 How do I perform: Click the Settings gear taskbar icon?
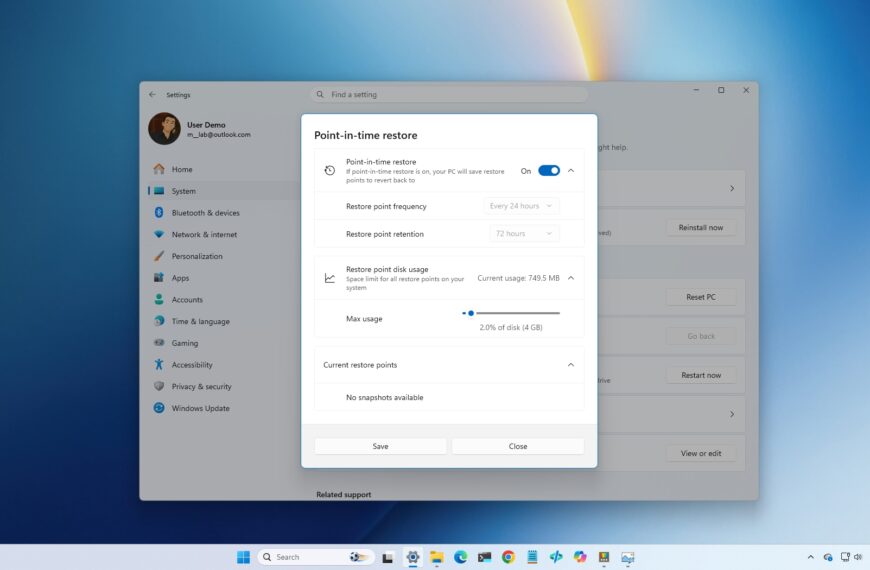click(x=413, y=557)
